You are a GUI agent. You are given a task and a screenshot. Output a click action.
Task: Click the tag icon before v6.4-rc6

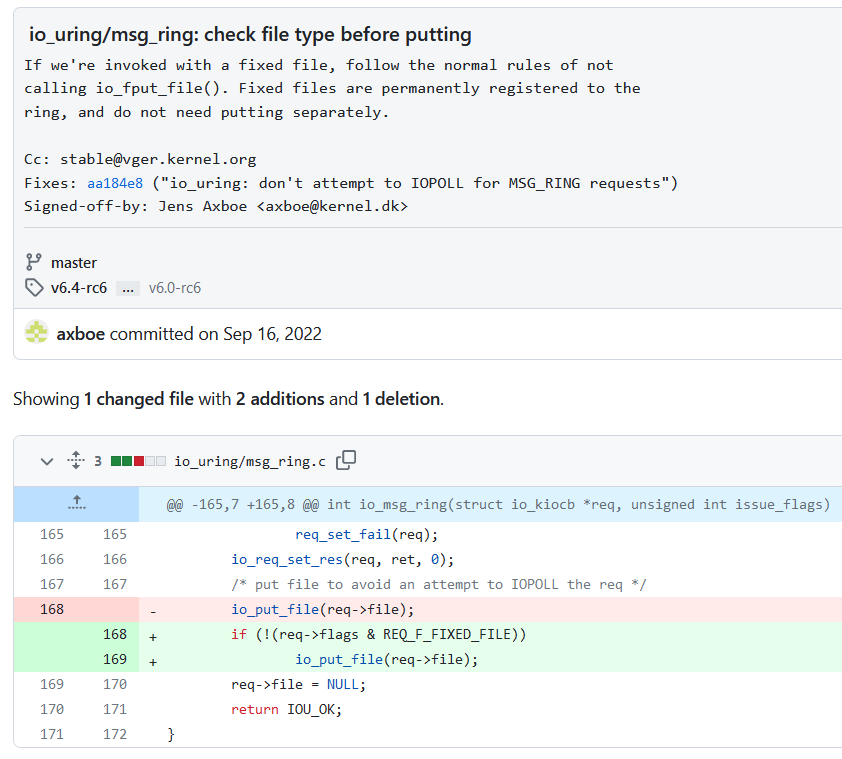tap(35, 288)
